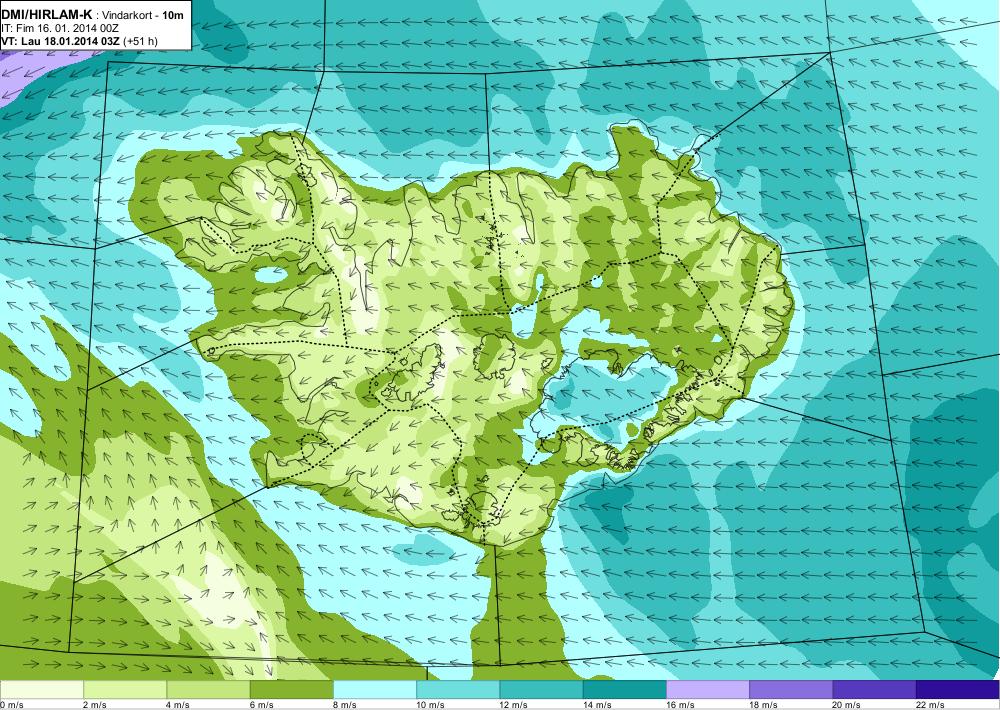
Task: Pick the light green 4–6 m/s legend swatch
Action: (x=208, y=690)
